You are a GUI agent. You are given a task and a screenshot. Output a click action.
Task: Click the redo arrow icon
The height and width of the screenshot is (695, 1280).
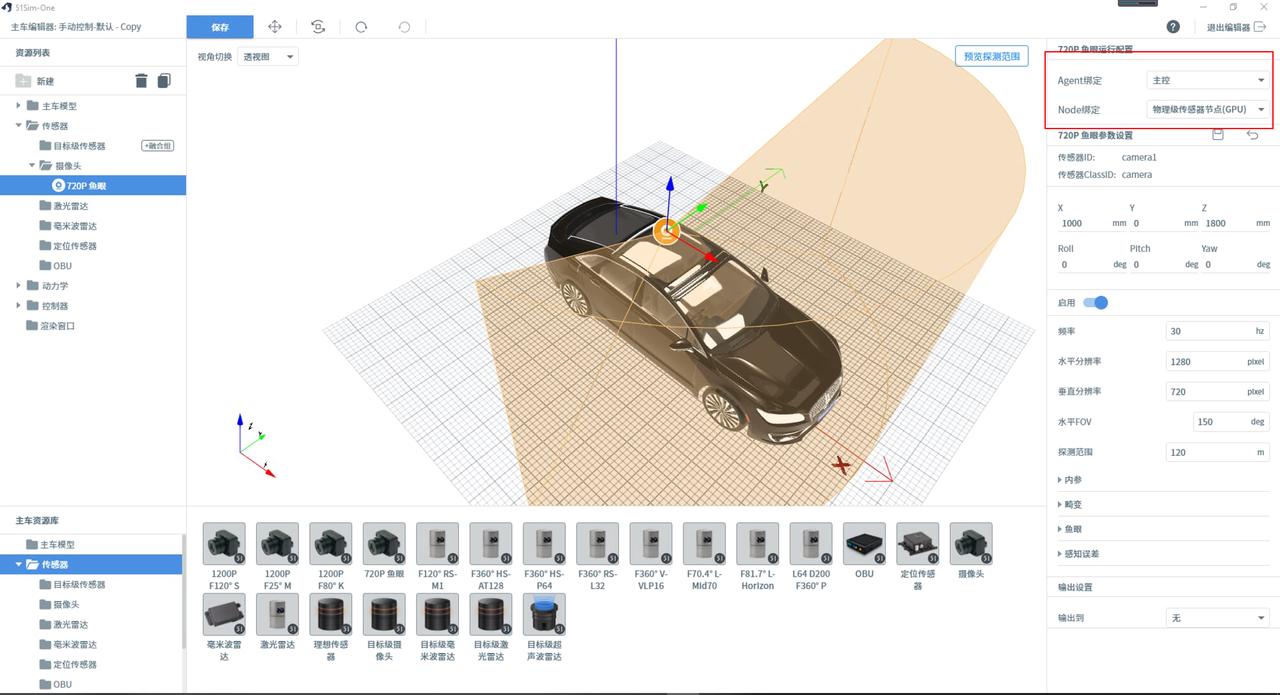361,27
